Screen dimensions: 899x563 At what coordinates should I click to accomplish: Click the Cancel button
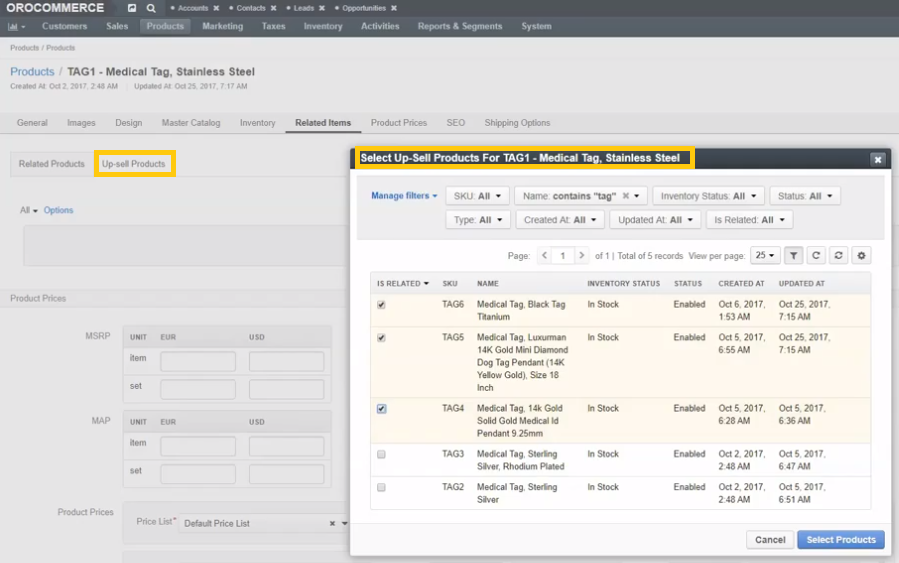tap(770, 539)
